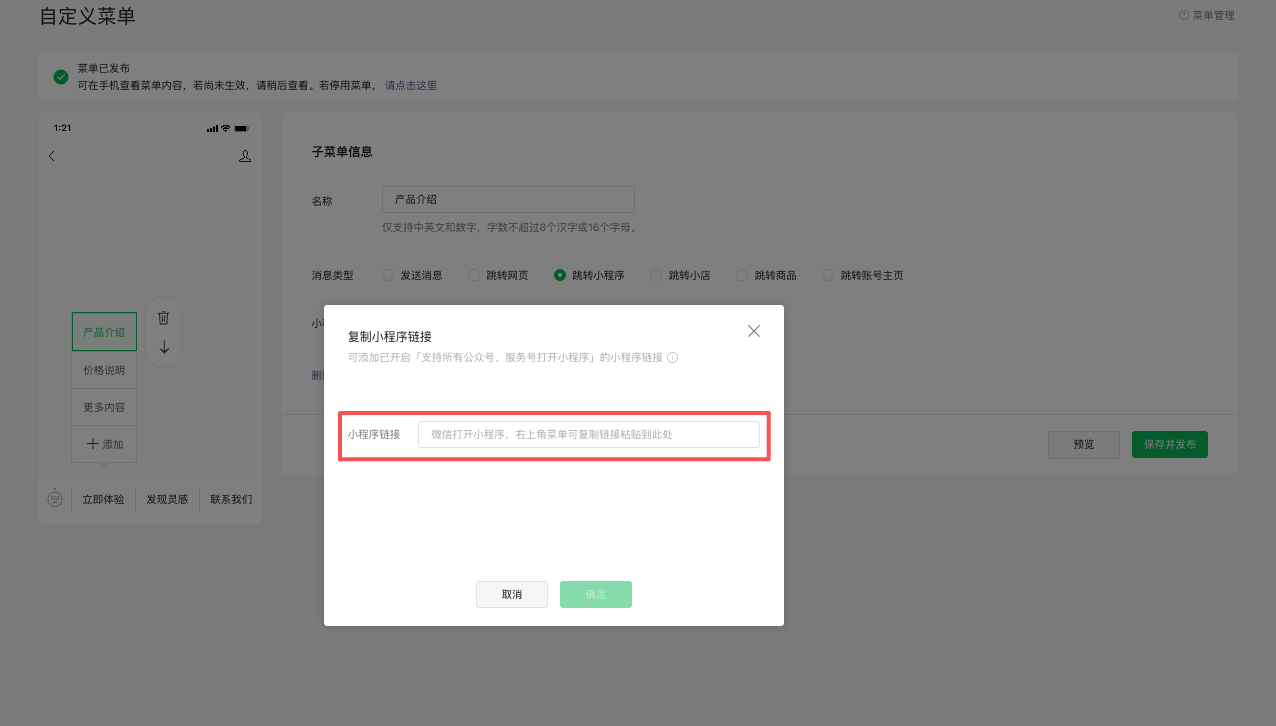
Task: Click 添加 to add a new submenu
Action: (104, 443)
